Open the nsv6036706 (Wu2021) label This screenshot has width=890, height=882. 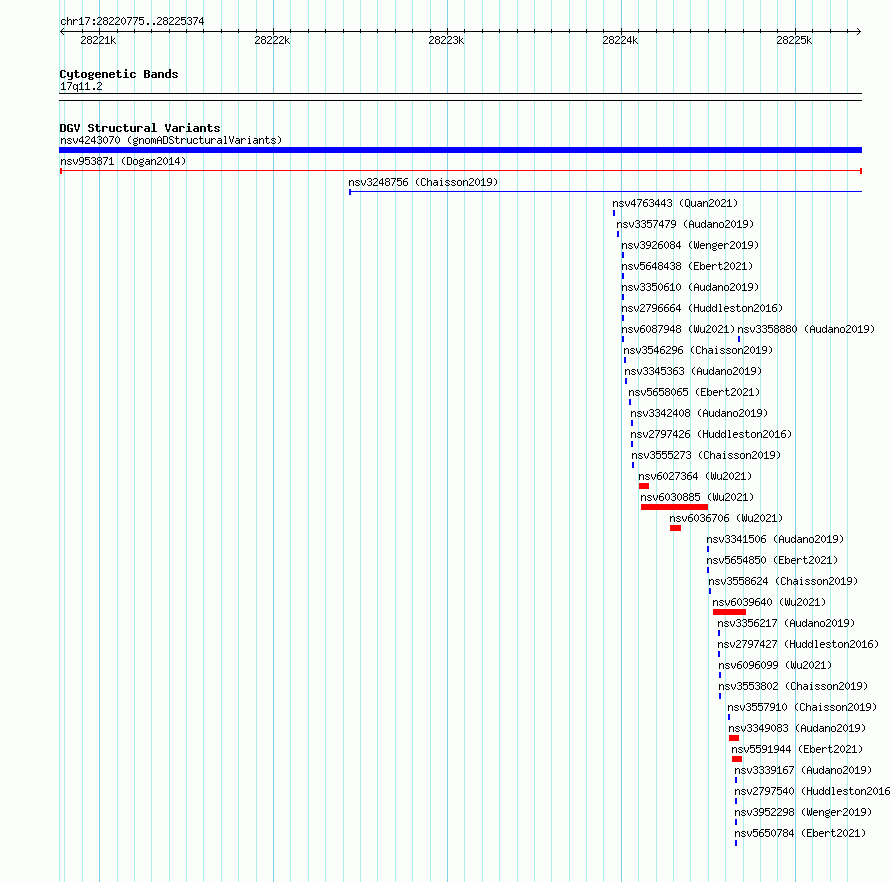[726, 518]
